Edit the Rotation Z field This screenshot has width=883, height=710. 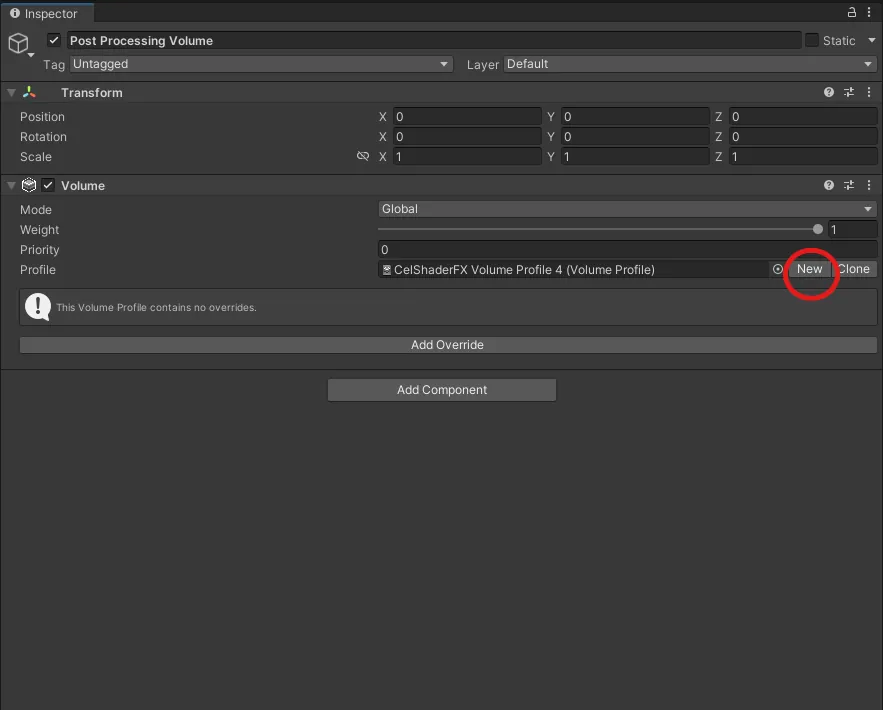coord(802,136)
